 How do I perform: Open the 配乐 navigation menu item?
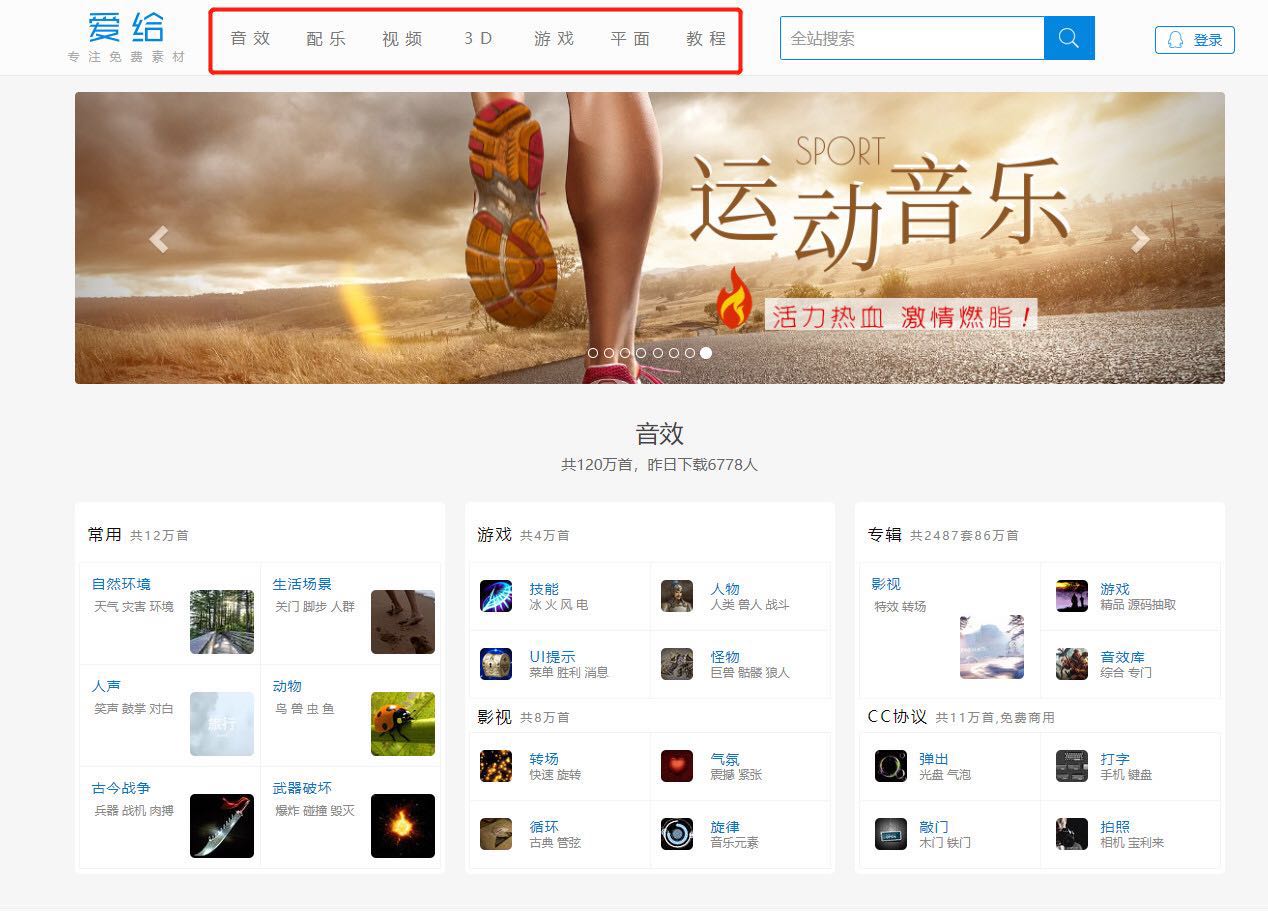(326, 39)
